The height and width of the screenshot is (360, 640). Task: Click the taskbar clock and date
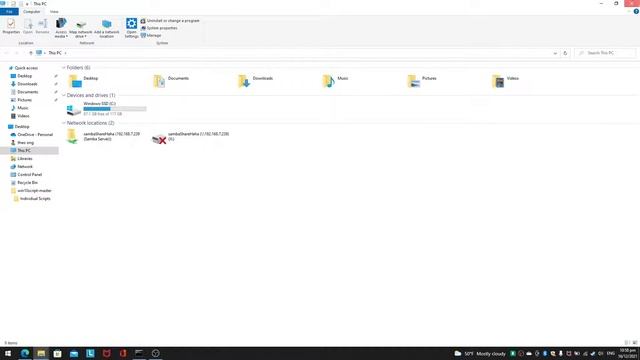click(628, 353)
